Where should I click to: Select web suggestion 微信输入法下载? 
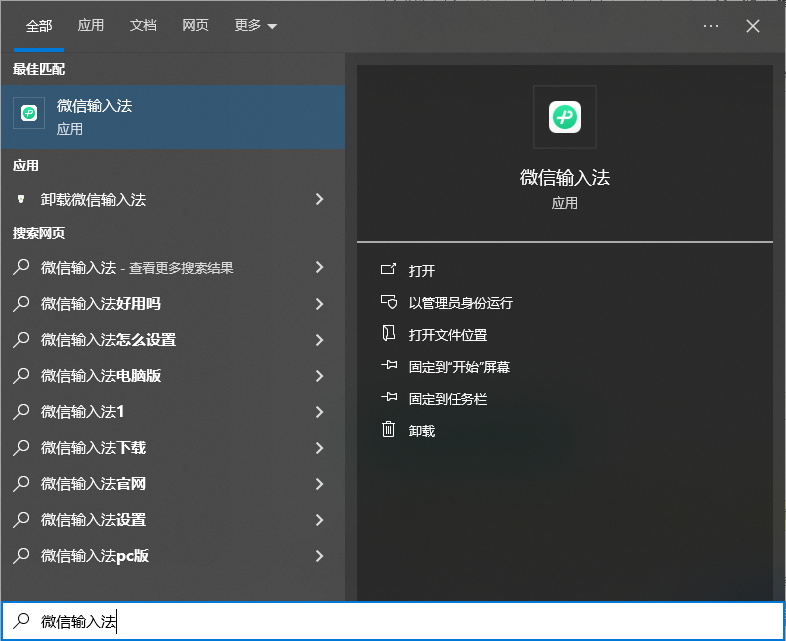(93, 448)
